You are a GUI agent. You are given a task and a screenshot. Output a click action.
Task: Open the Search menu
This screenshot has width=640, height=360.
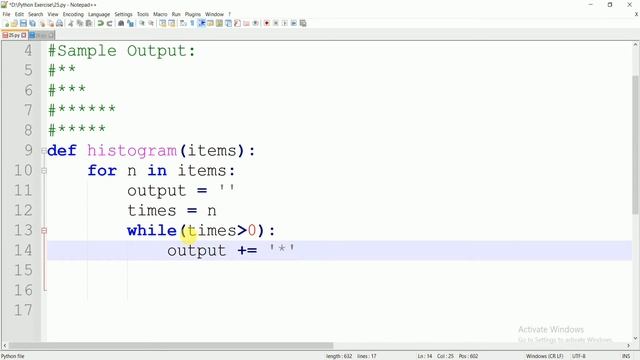pos(36,14)
